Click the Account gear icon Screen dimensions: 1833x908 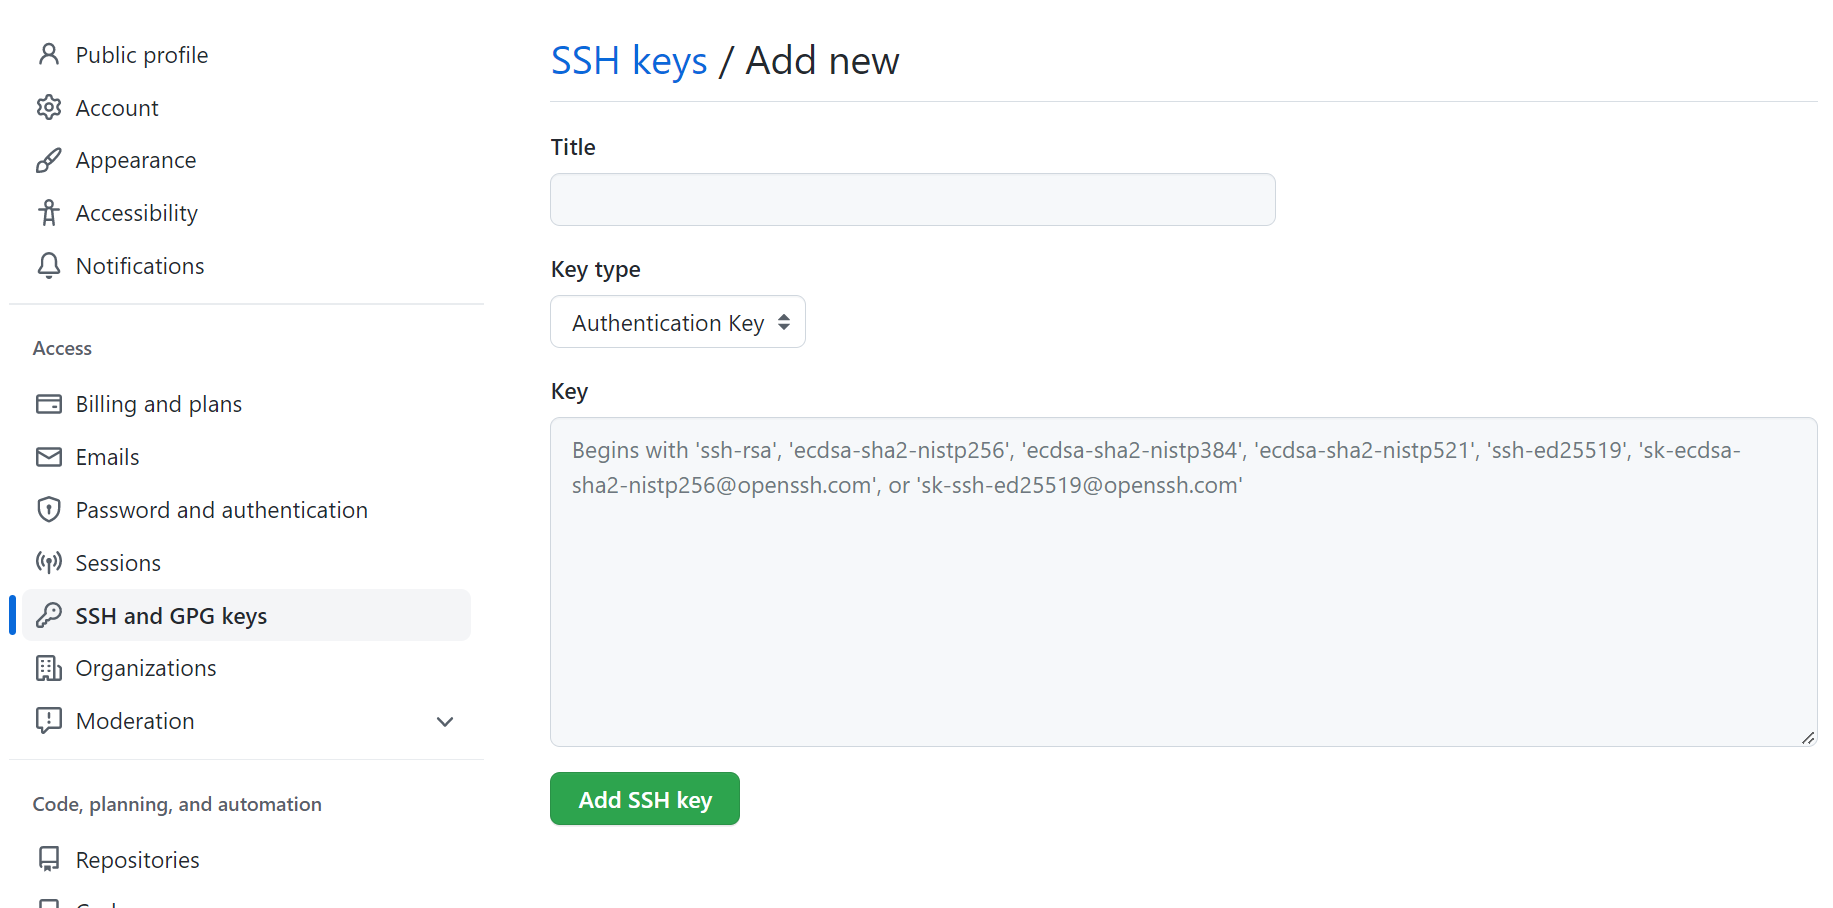(x=48, y=107)
